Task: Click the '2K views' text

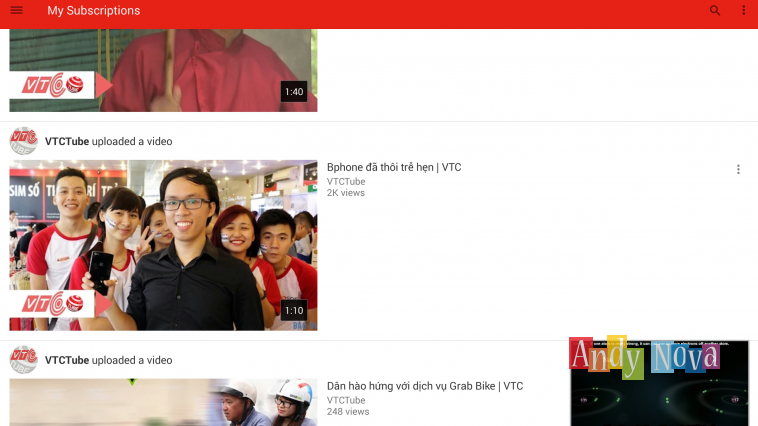Action: click(x=346, y=193)
